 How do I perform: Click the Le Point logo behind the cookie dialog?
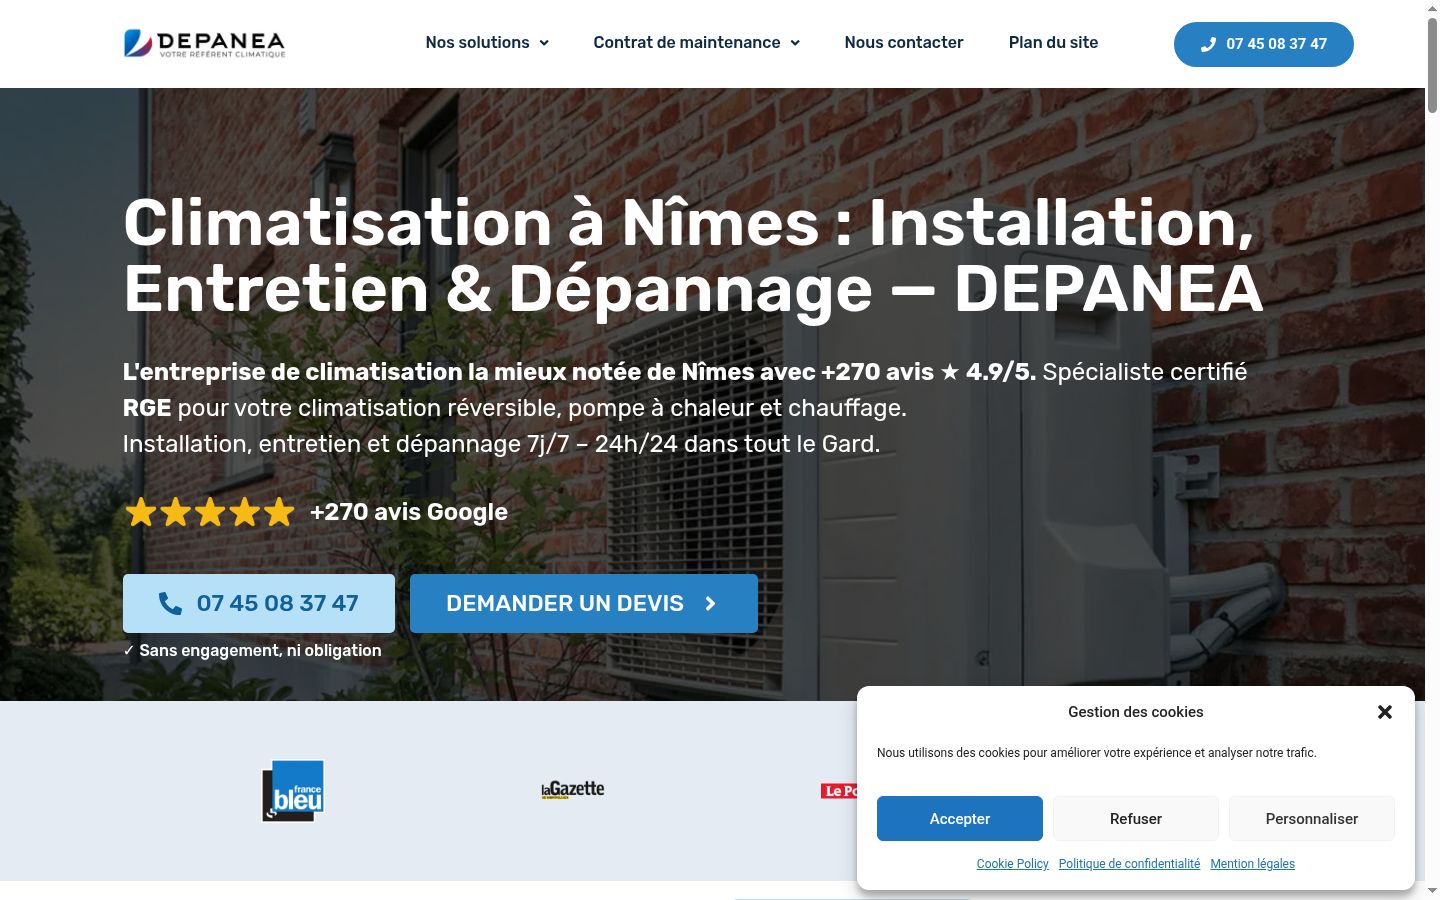click(839, 791)
